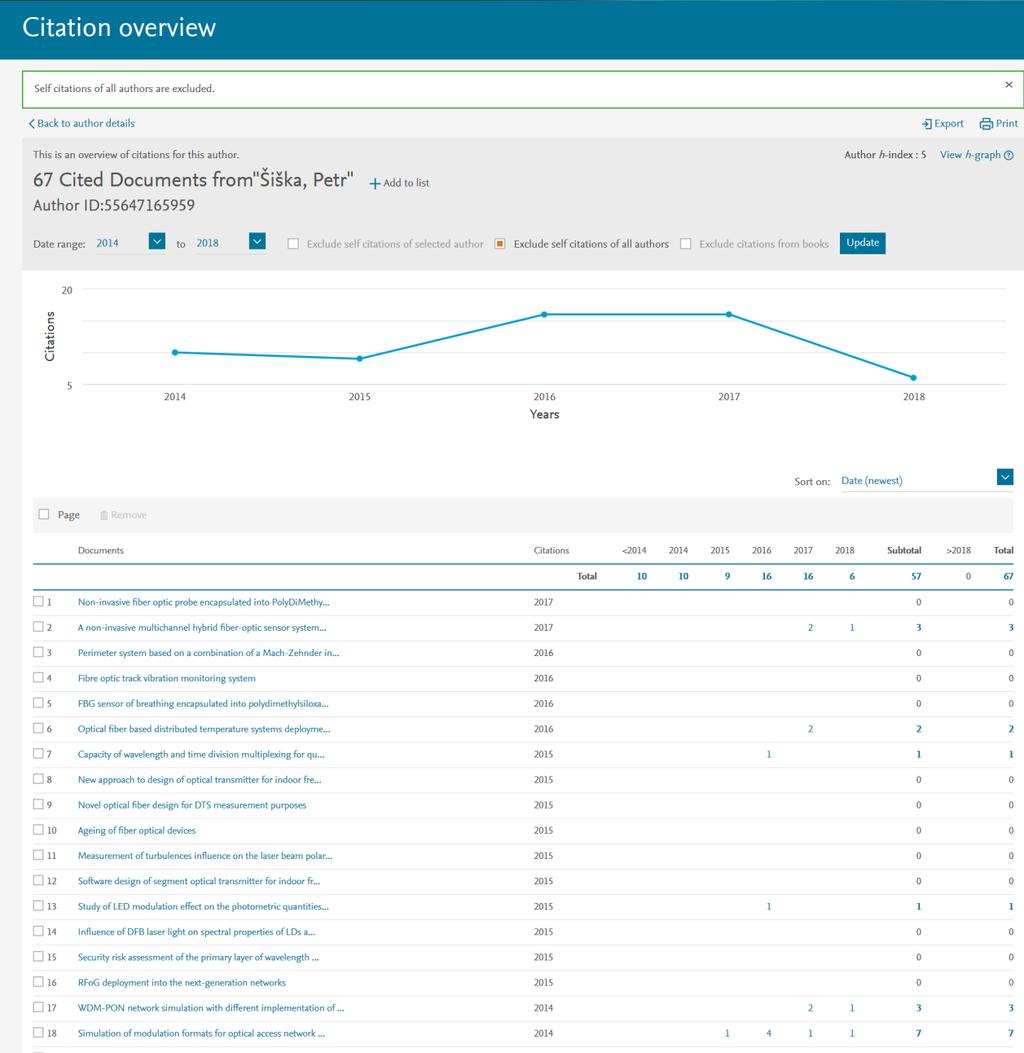
Task: Select checkbox for document row 2
Action: pos(38,627)
